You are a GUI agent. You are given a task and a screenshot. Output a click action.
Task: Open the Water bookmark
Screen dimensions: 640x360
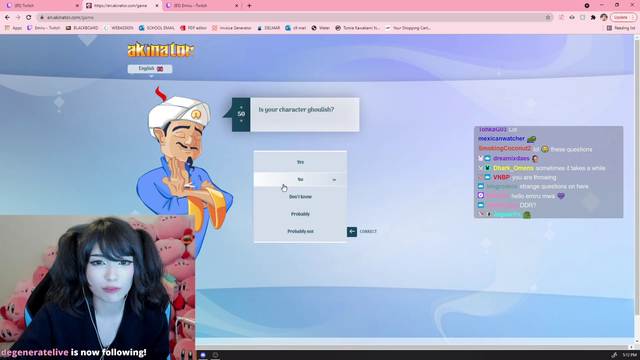(x=321, y=28)
